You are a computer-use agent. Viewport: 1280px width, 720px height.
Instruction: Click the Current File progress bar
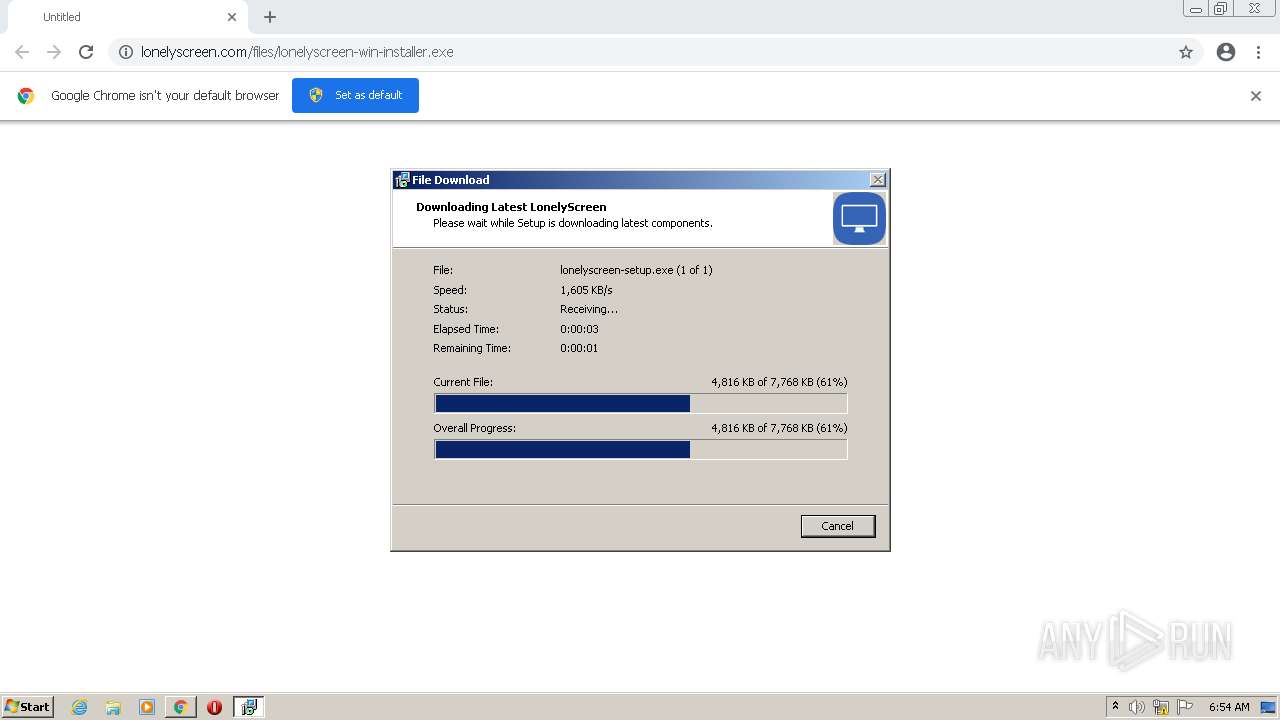click(641, 403)
